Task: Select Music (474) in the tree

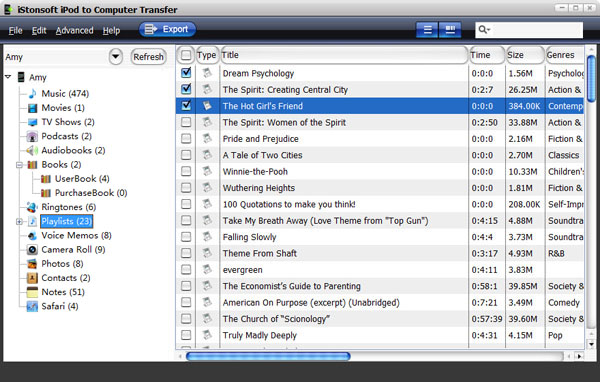Action: click(x=65, y=94)
